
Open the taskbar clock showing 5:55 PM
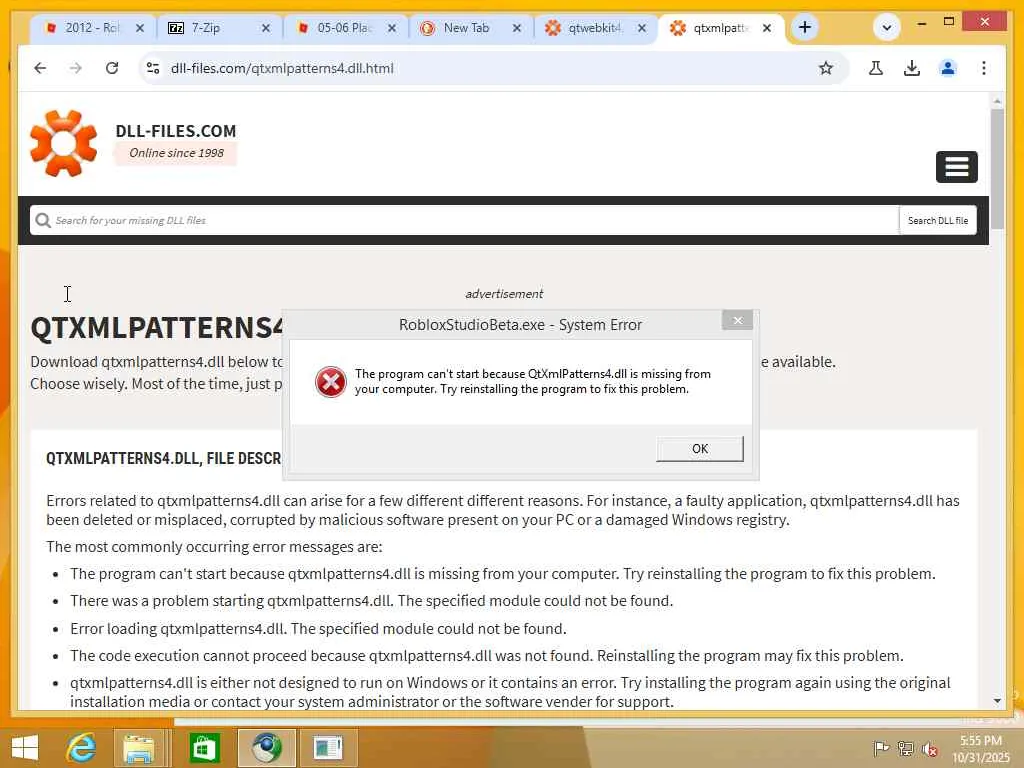[x=980, y=748]
